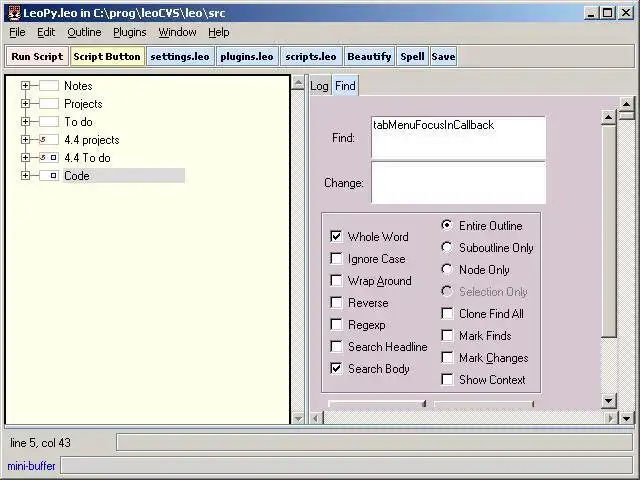Select the Notes headline text
The height and width of the screenshot is (480, 640).
click(78, 86)
